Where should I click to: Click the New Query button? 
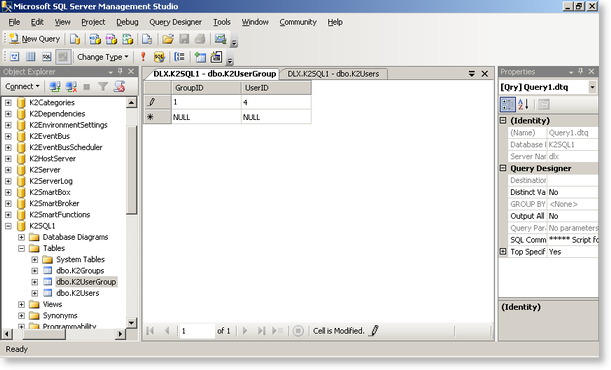(35, 39)
